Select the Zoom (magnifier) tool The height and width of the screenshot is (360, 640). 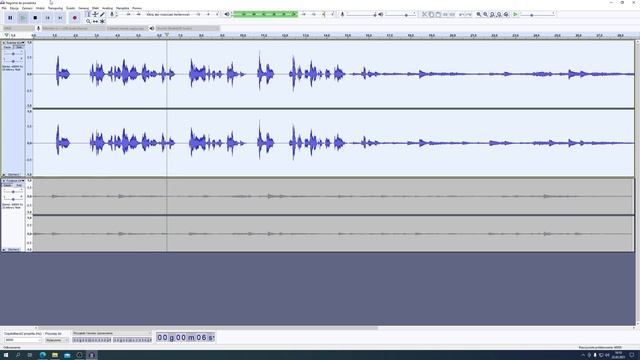[88, 21]
